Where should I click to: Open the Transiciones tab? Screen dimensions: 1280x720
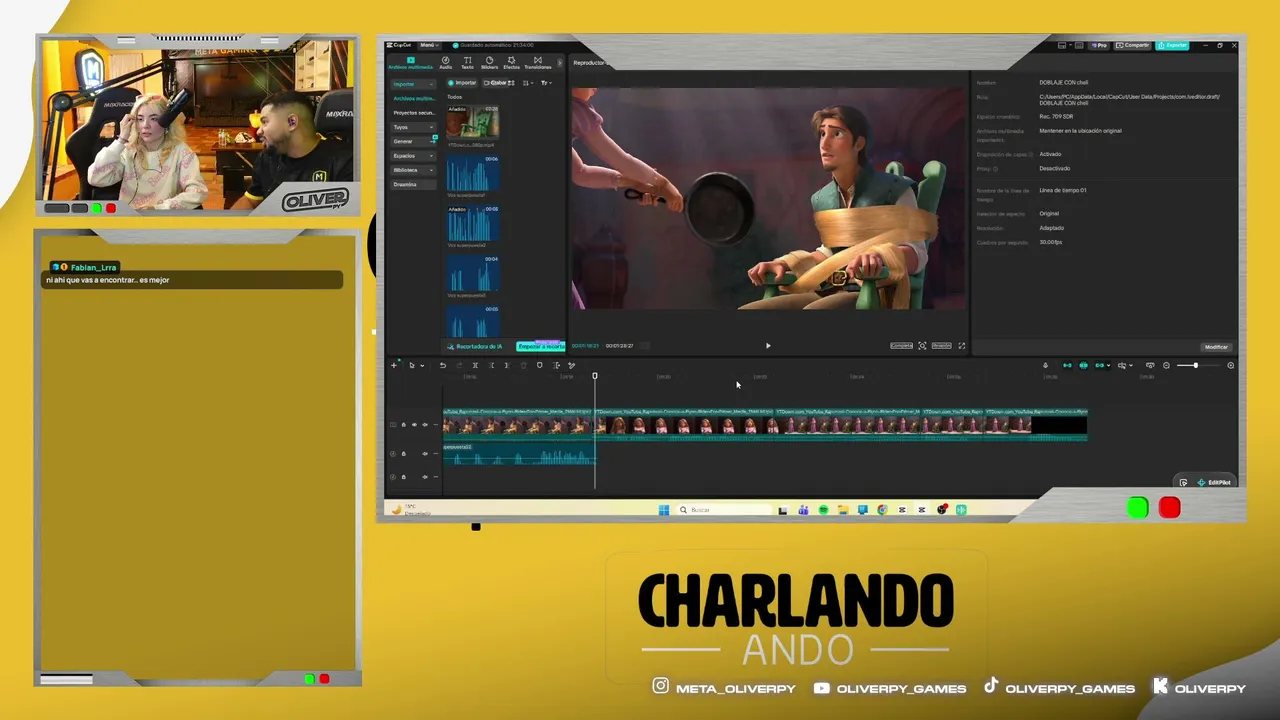538,62
